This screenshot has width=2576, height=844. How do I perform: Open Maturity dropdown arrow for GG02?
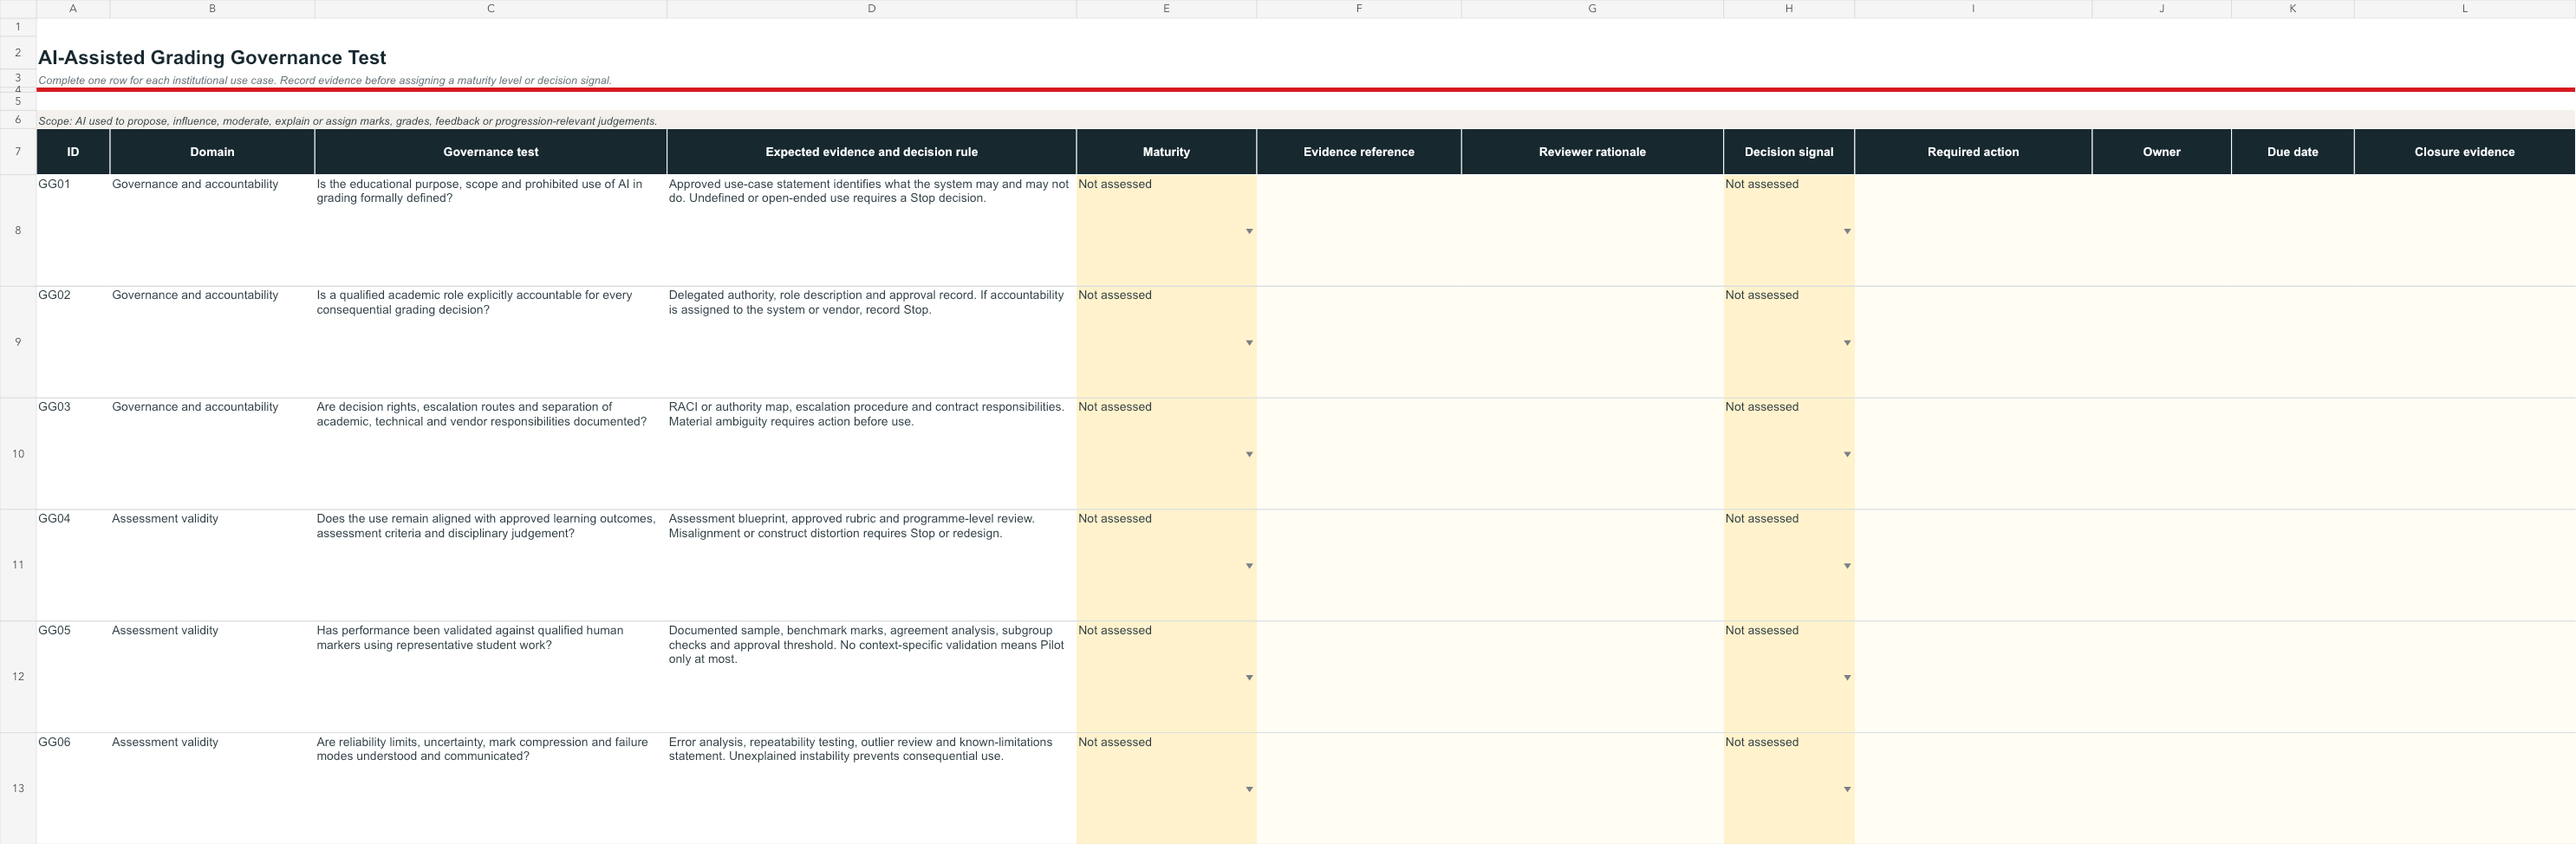pyautogui.click(x=1249, y=343)
